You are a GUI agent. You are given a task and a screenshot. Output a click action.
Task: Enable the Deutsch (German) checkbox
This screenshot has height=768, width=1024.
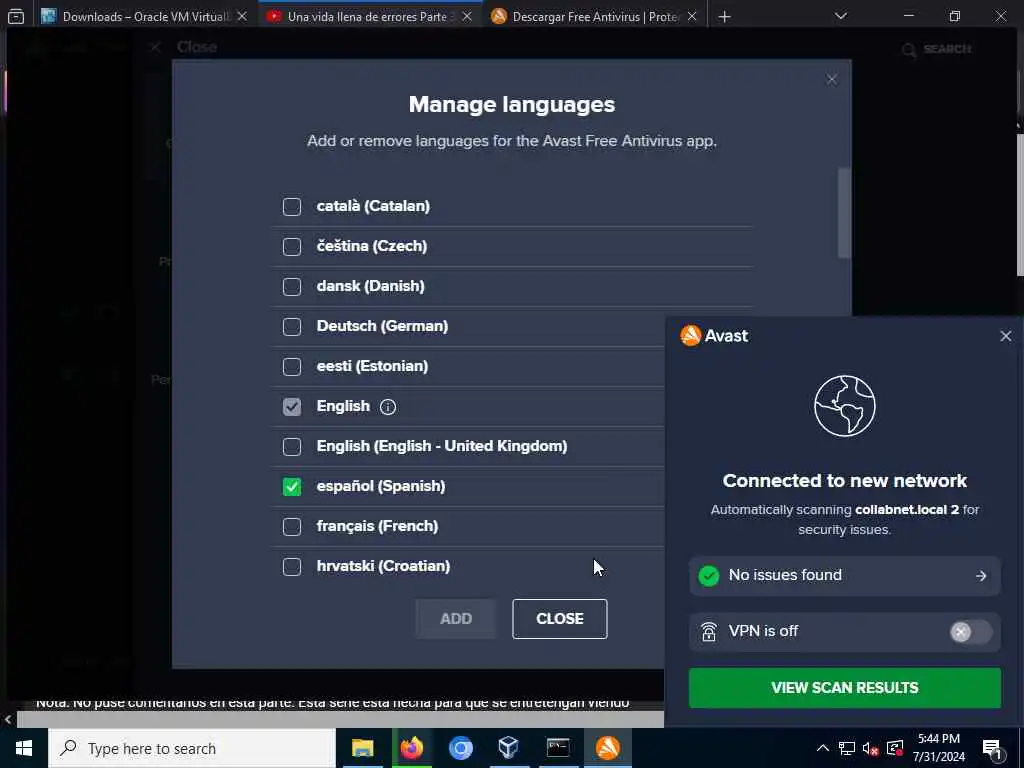pos(292,326)
